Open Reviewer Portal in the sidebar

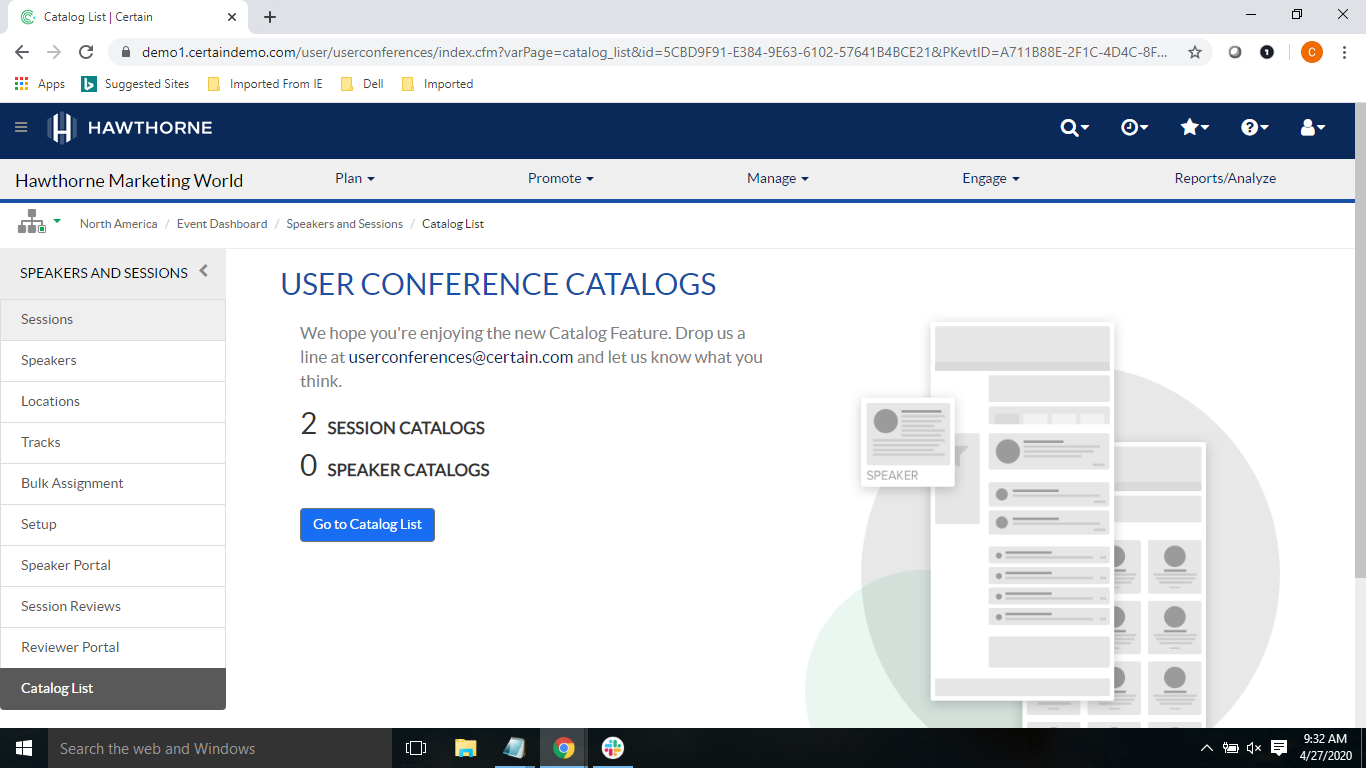[113, 647]
